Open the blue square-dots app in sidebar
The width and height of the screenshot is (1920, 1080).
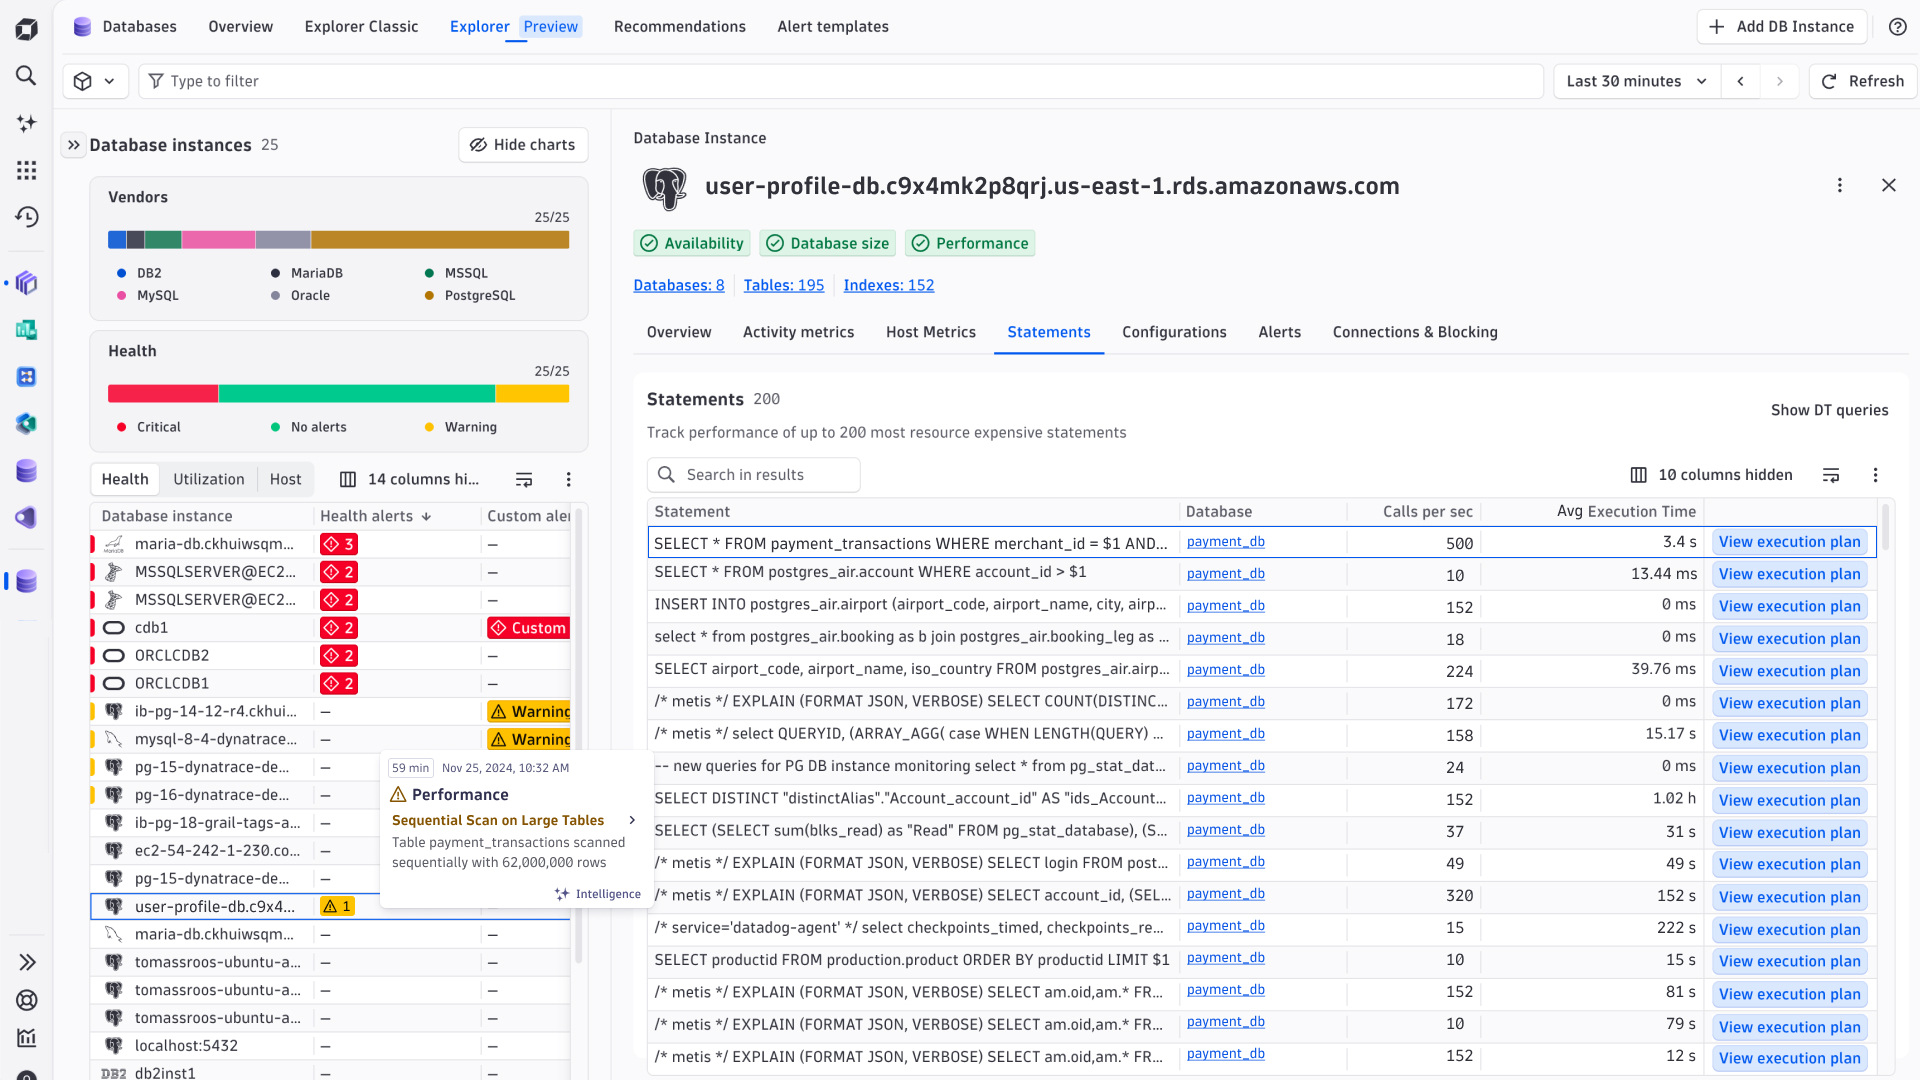tap(27, 377)
